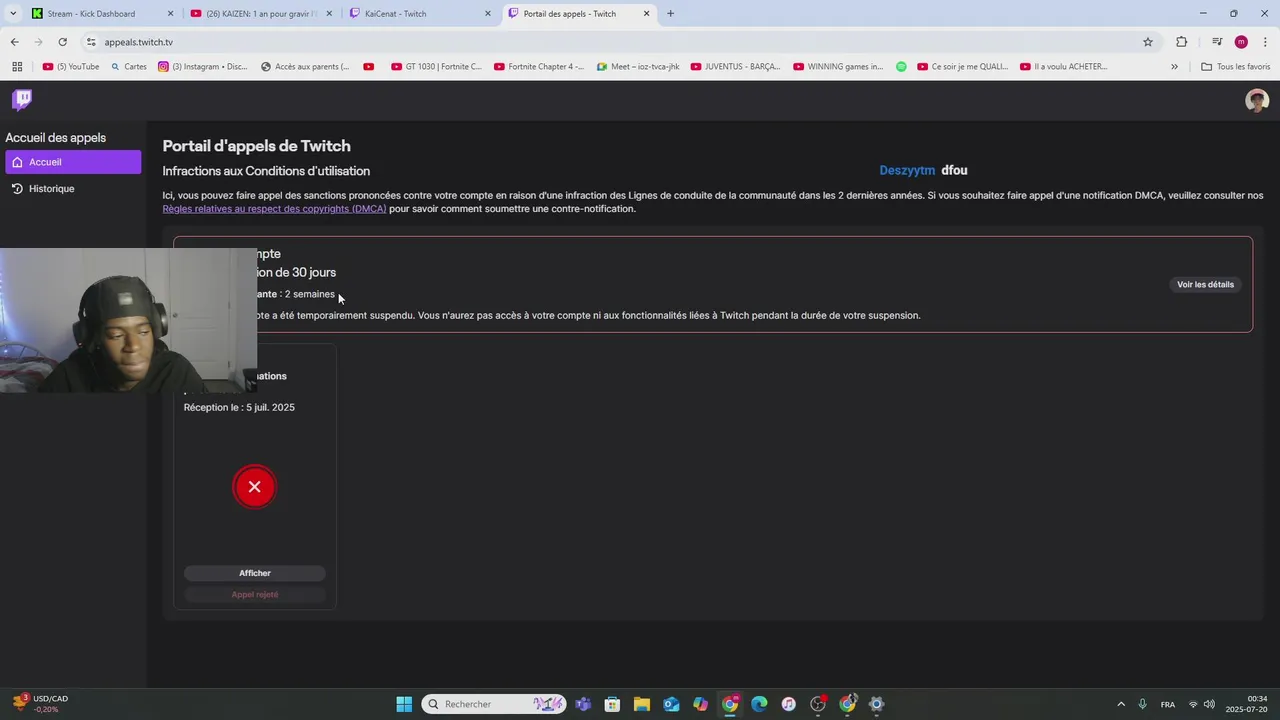Screen dimensions: 1280x720
Task: Open the USD/CAD widget on the taskbar
Action: (40, 704)
